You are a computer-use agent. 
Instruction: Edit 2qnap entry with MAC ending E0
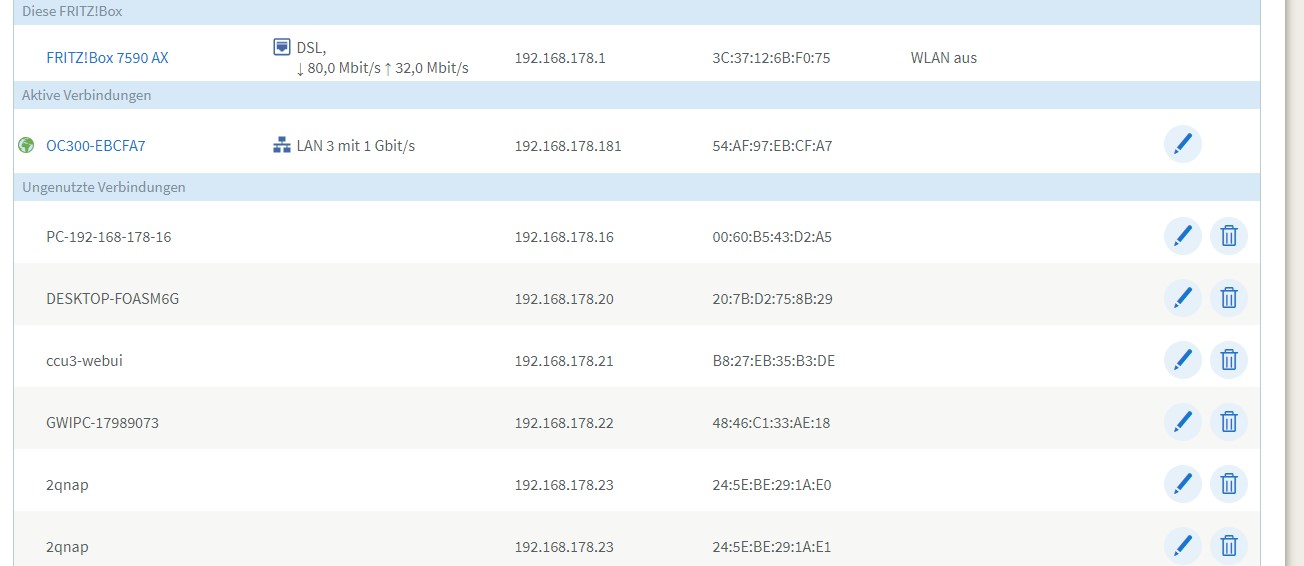click(1183, 484)
